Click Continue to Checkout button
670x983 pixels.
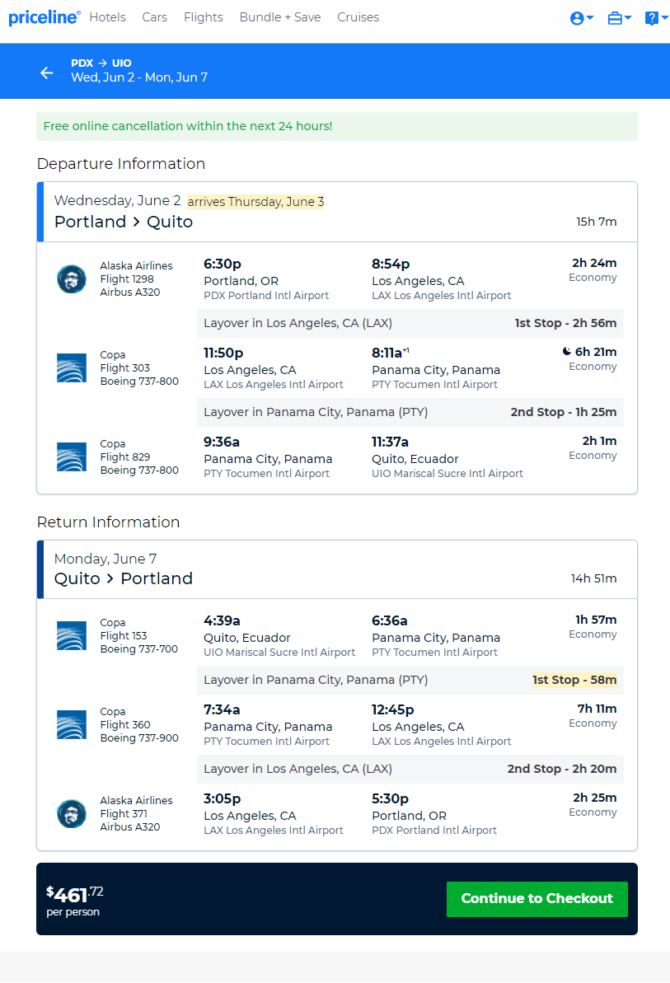(537, 899)
